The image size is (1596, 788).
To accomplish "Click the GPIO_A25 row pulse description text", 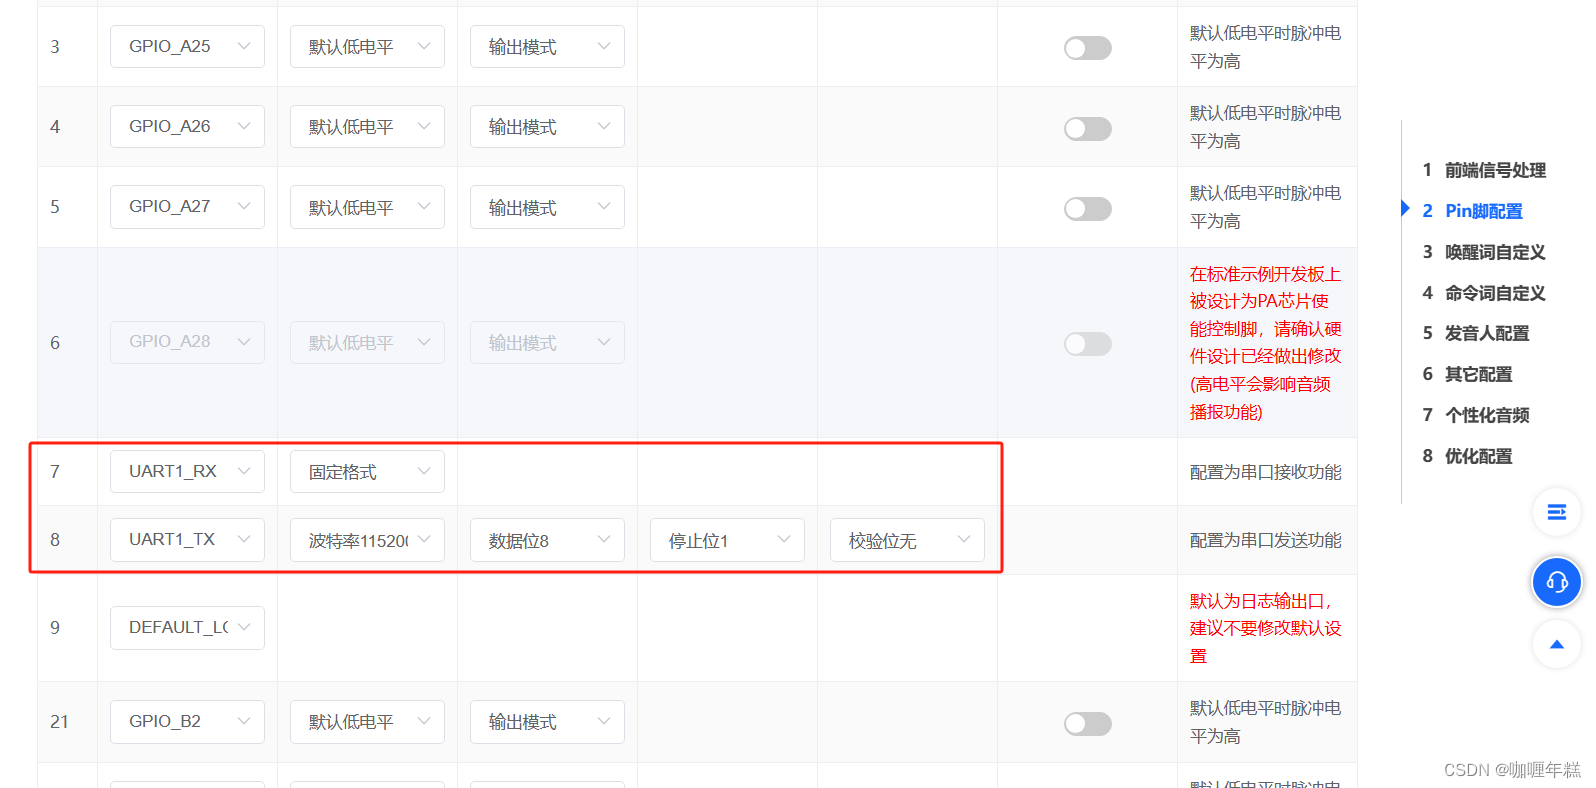I will point(1266,47).
